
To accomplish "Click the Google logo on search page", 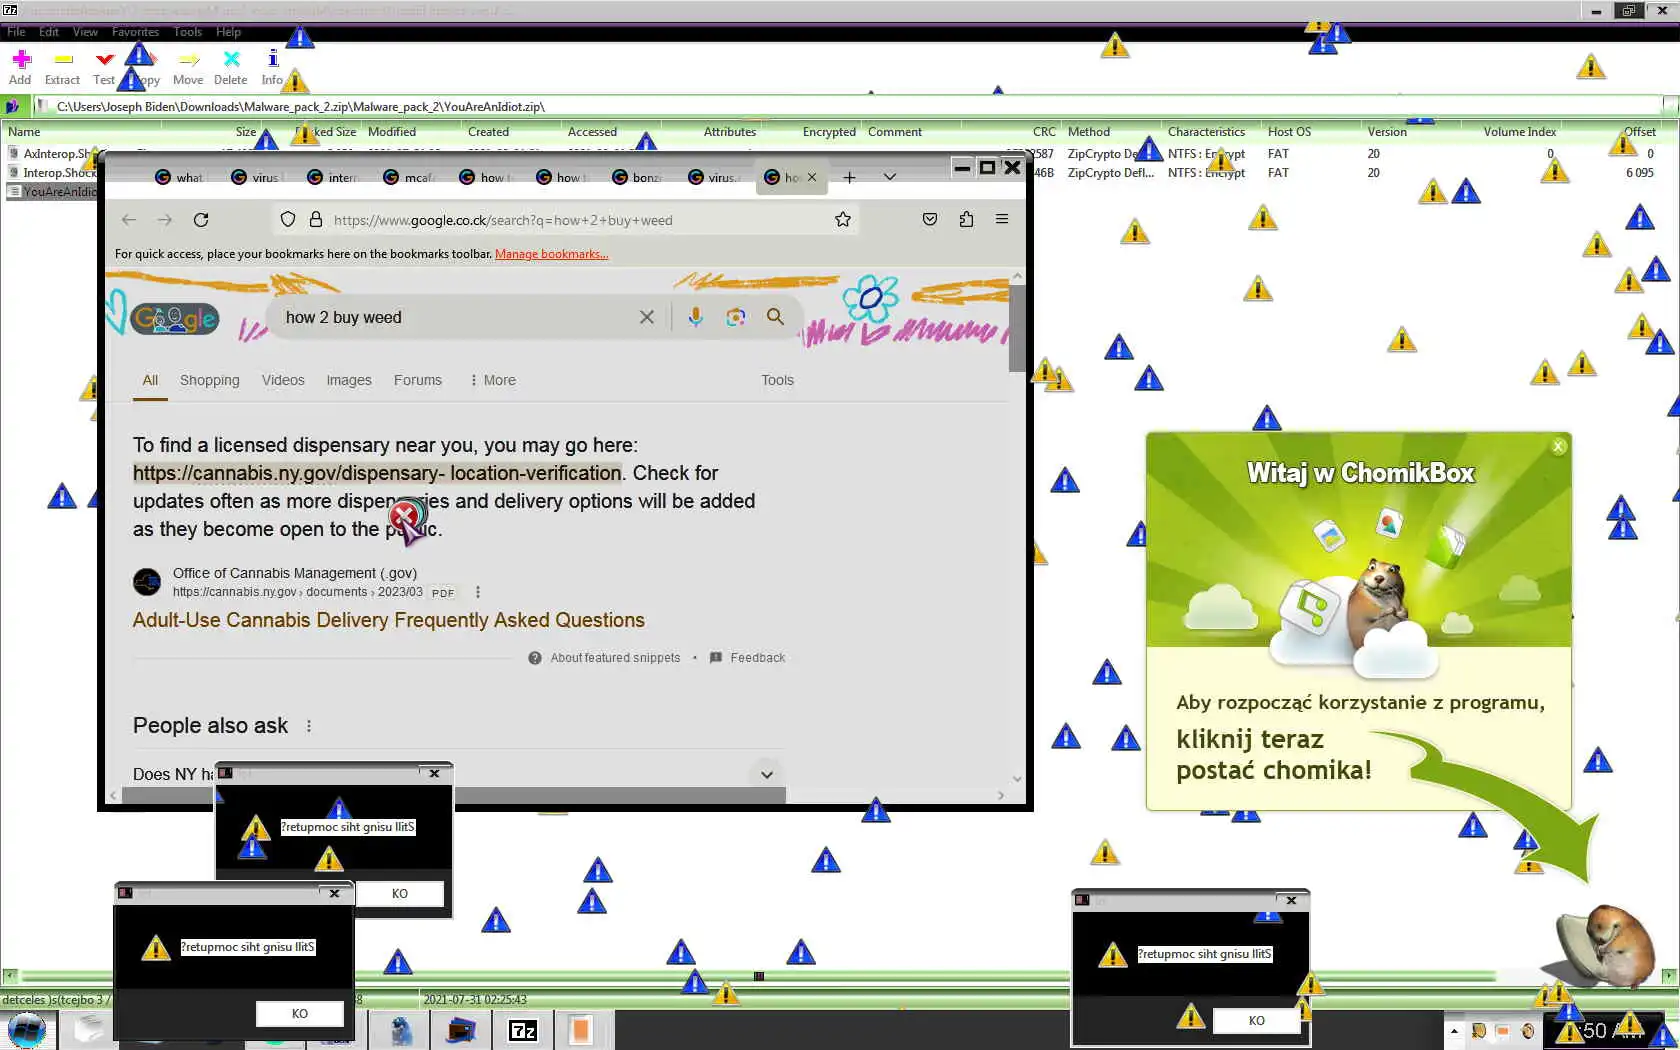I will [175, 319].
